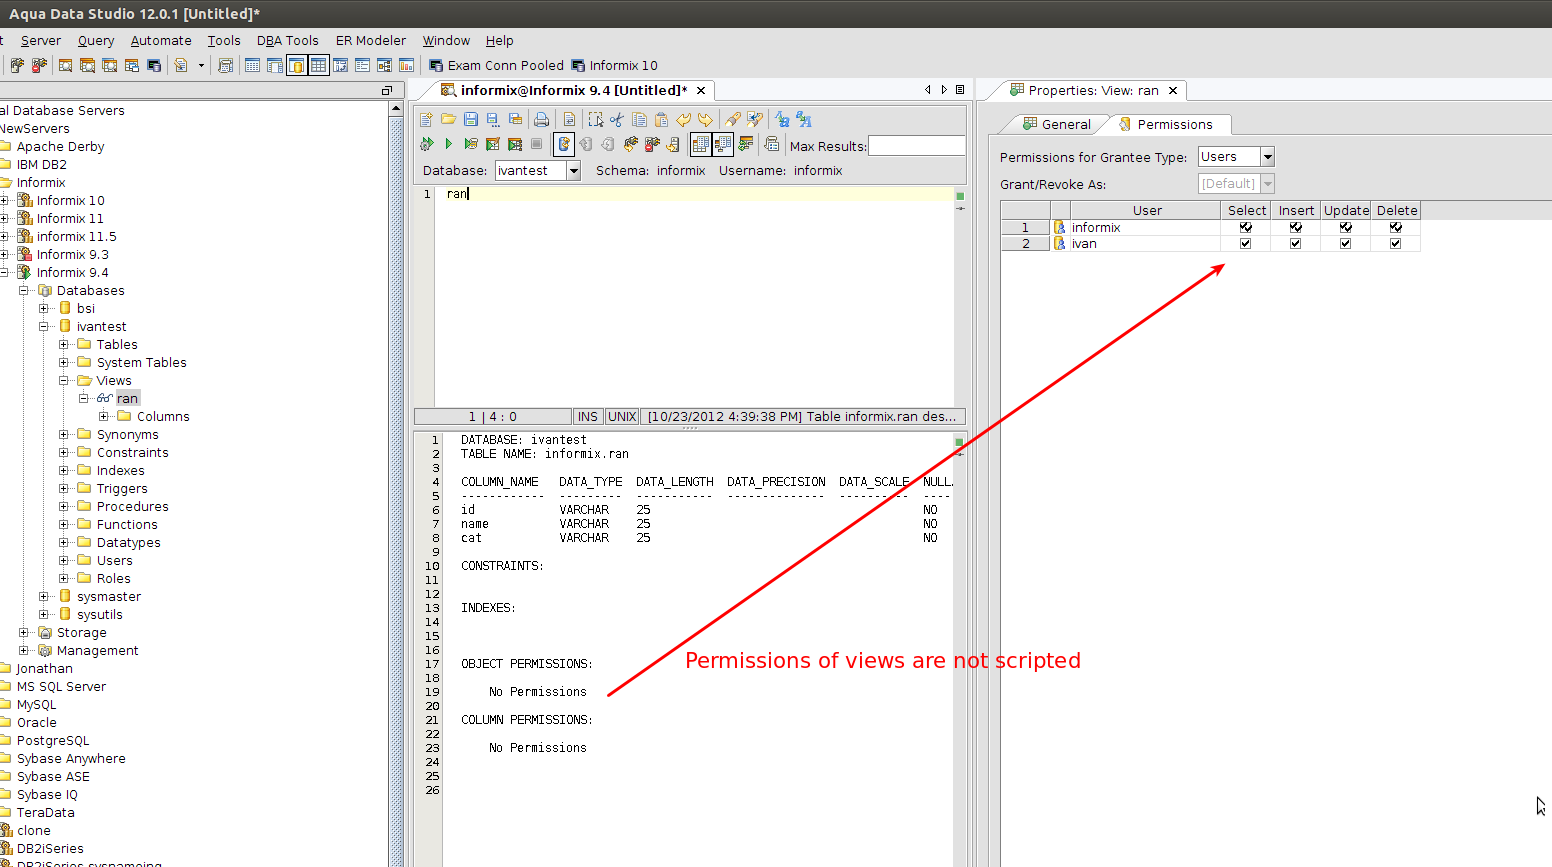The height and width of the screenshot is (867, 1552).
Task: Click the Find and Replace icon
Action: pyautogui.click(x=755, y=119)
